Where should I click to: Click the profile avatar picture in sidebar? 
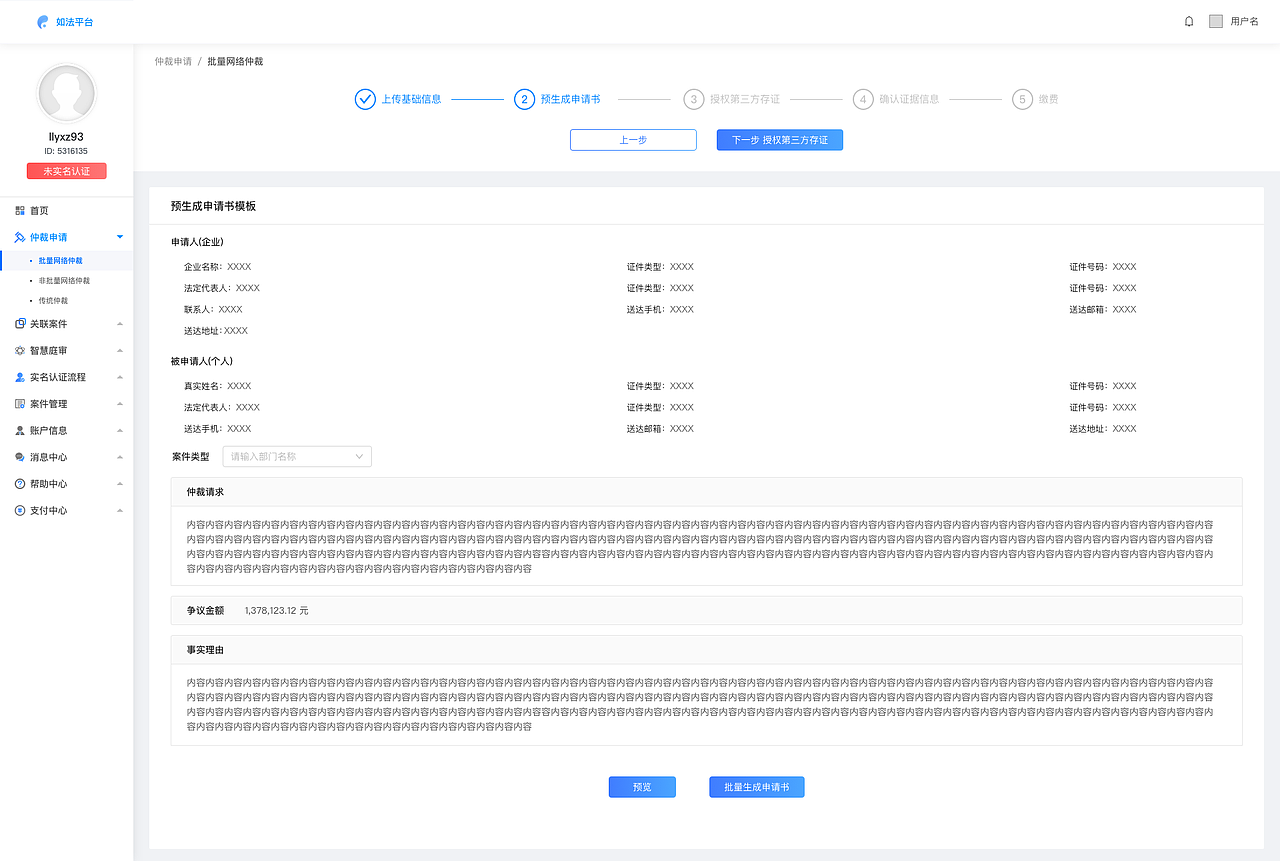[66, 93]
